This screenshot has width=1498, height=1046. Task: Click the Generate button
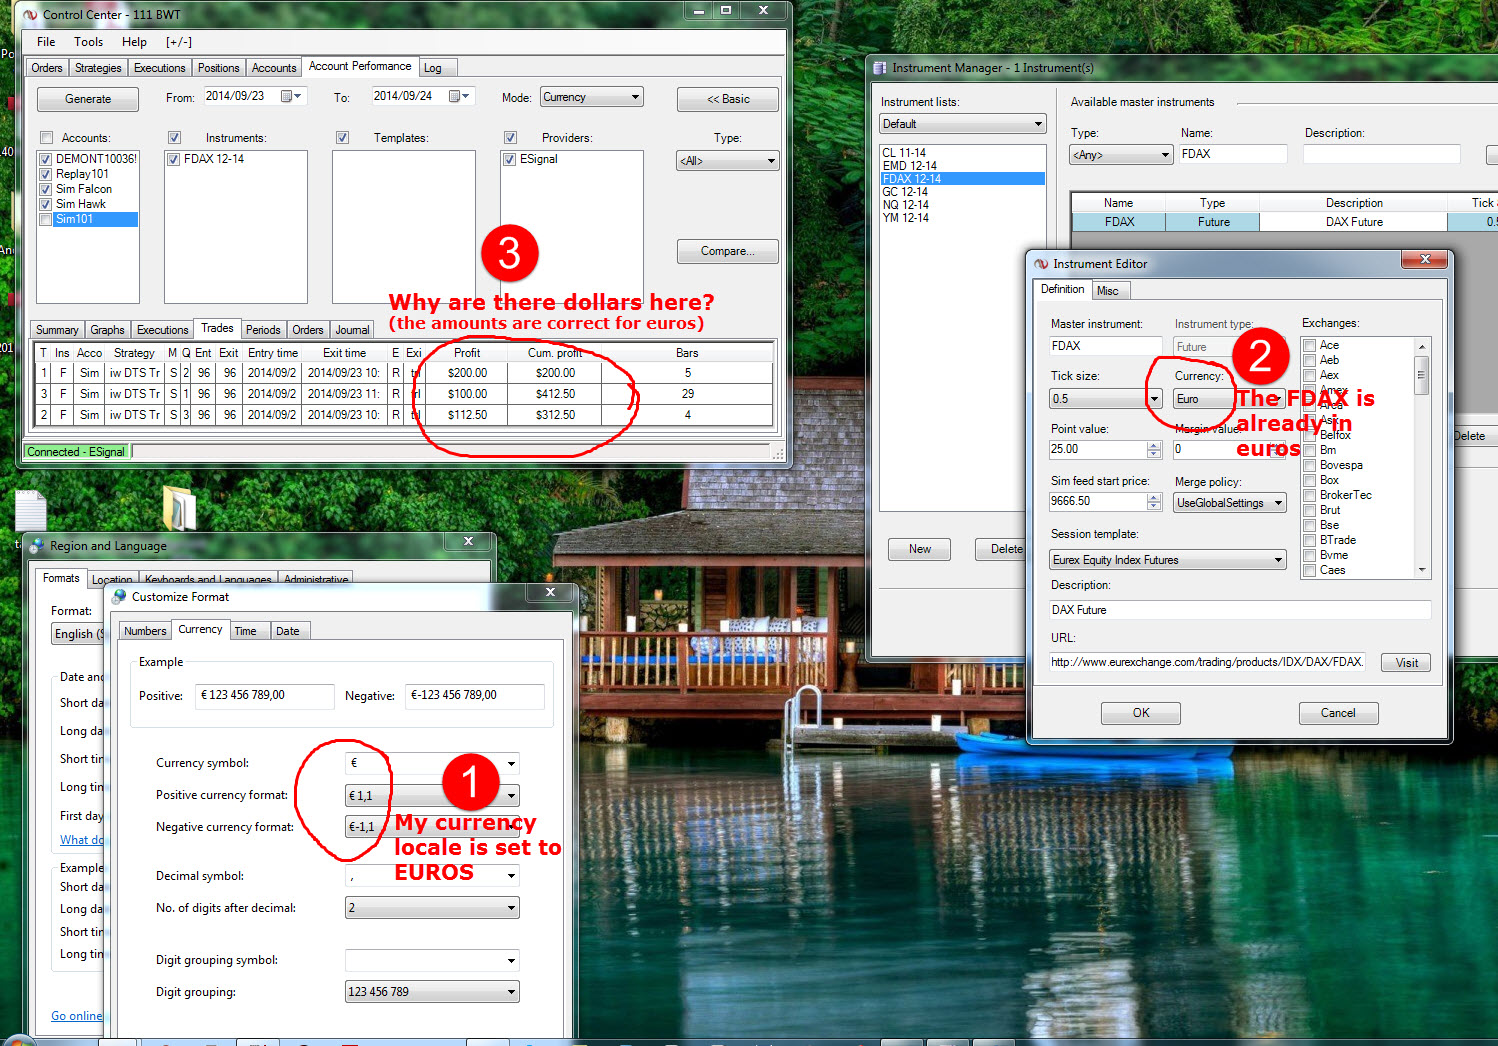point(88,99)
